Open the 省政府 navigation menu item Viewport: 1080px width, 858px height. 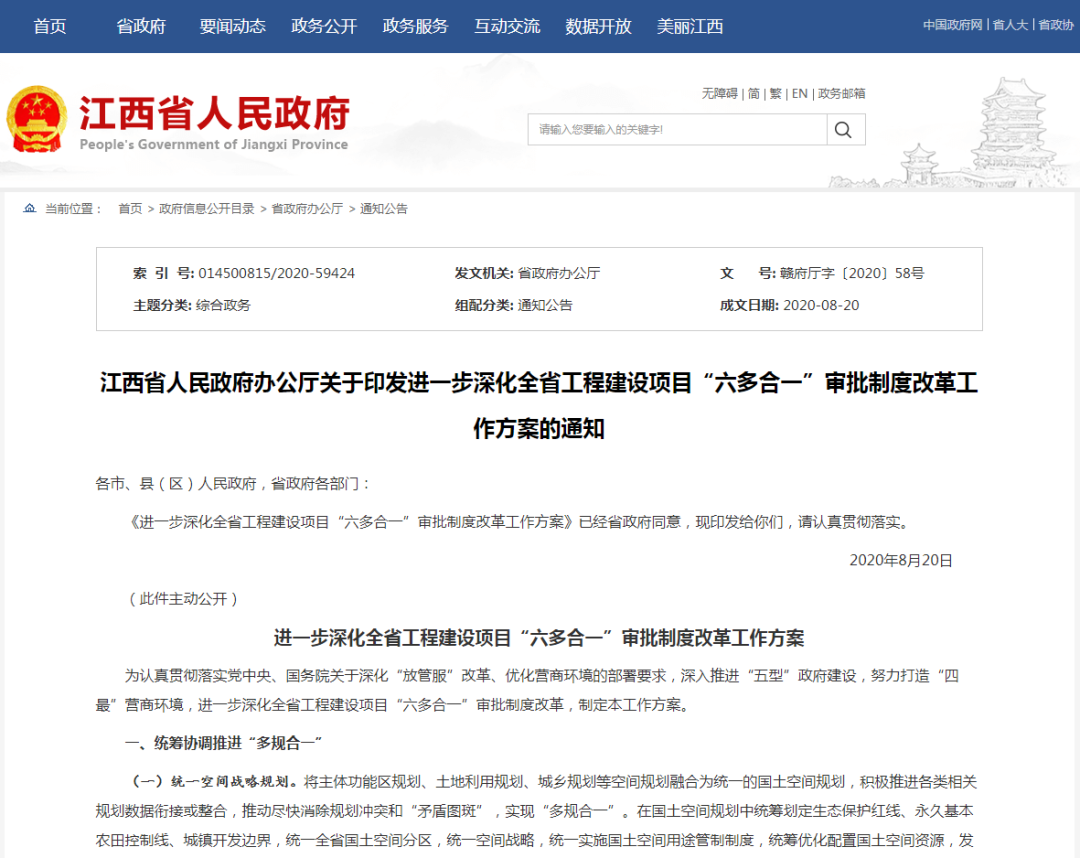coord(141,26)
